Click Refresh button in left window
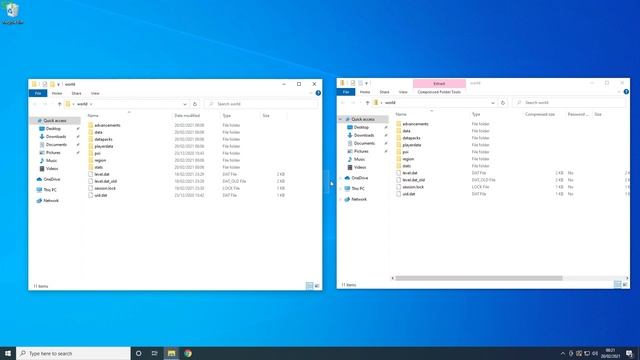Screen dimensions: 640x360 click(x=195, y=104)
